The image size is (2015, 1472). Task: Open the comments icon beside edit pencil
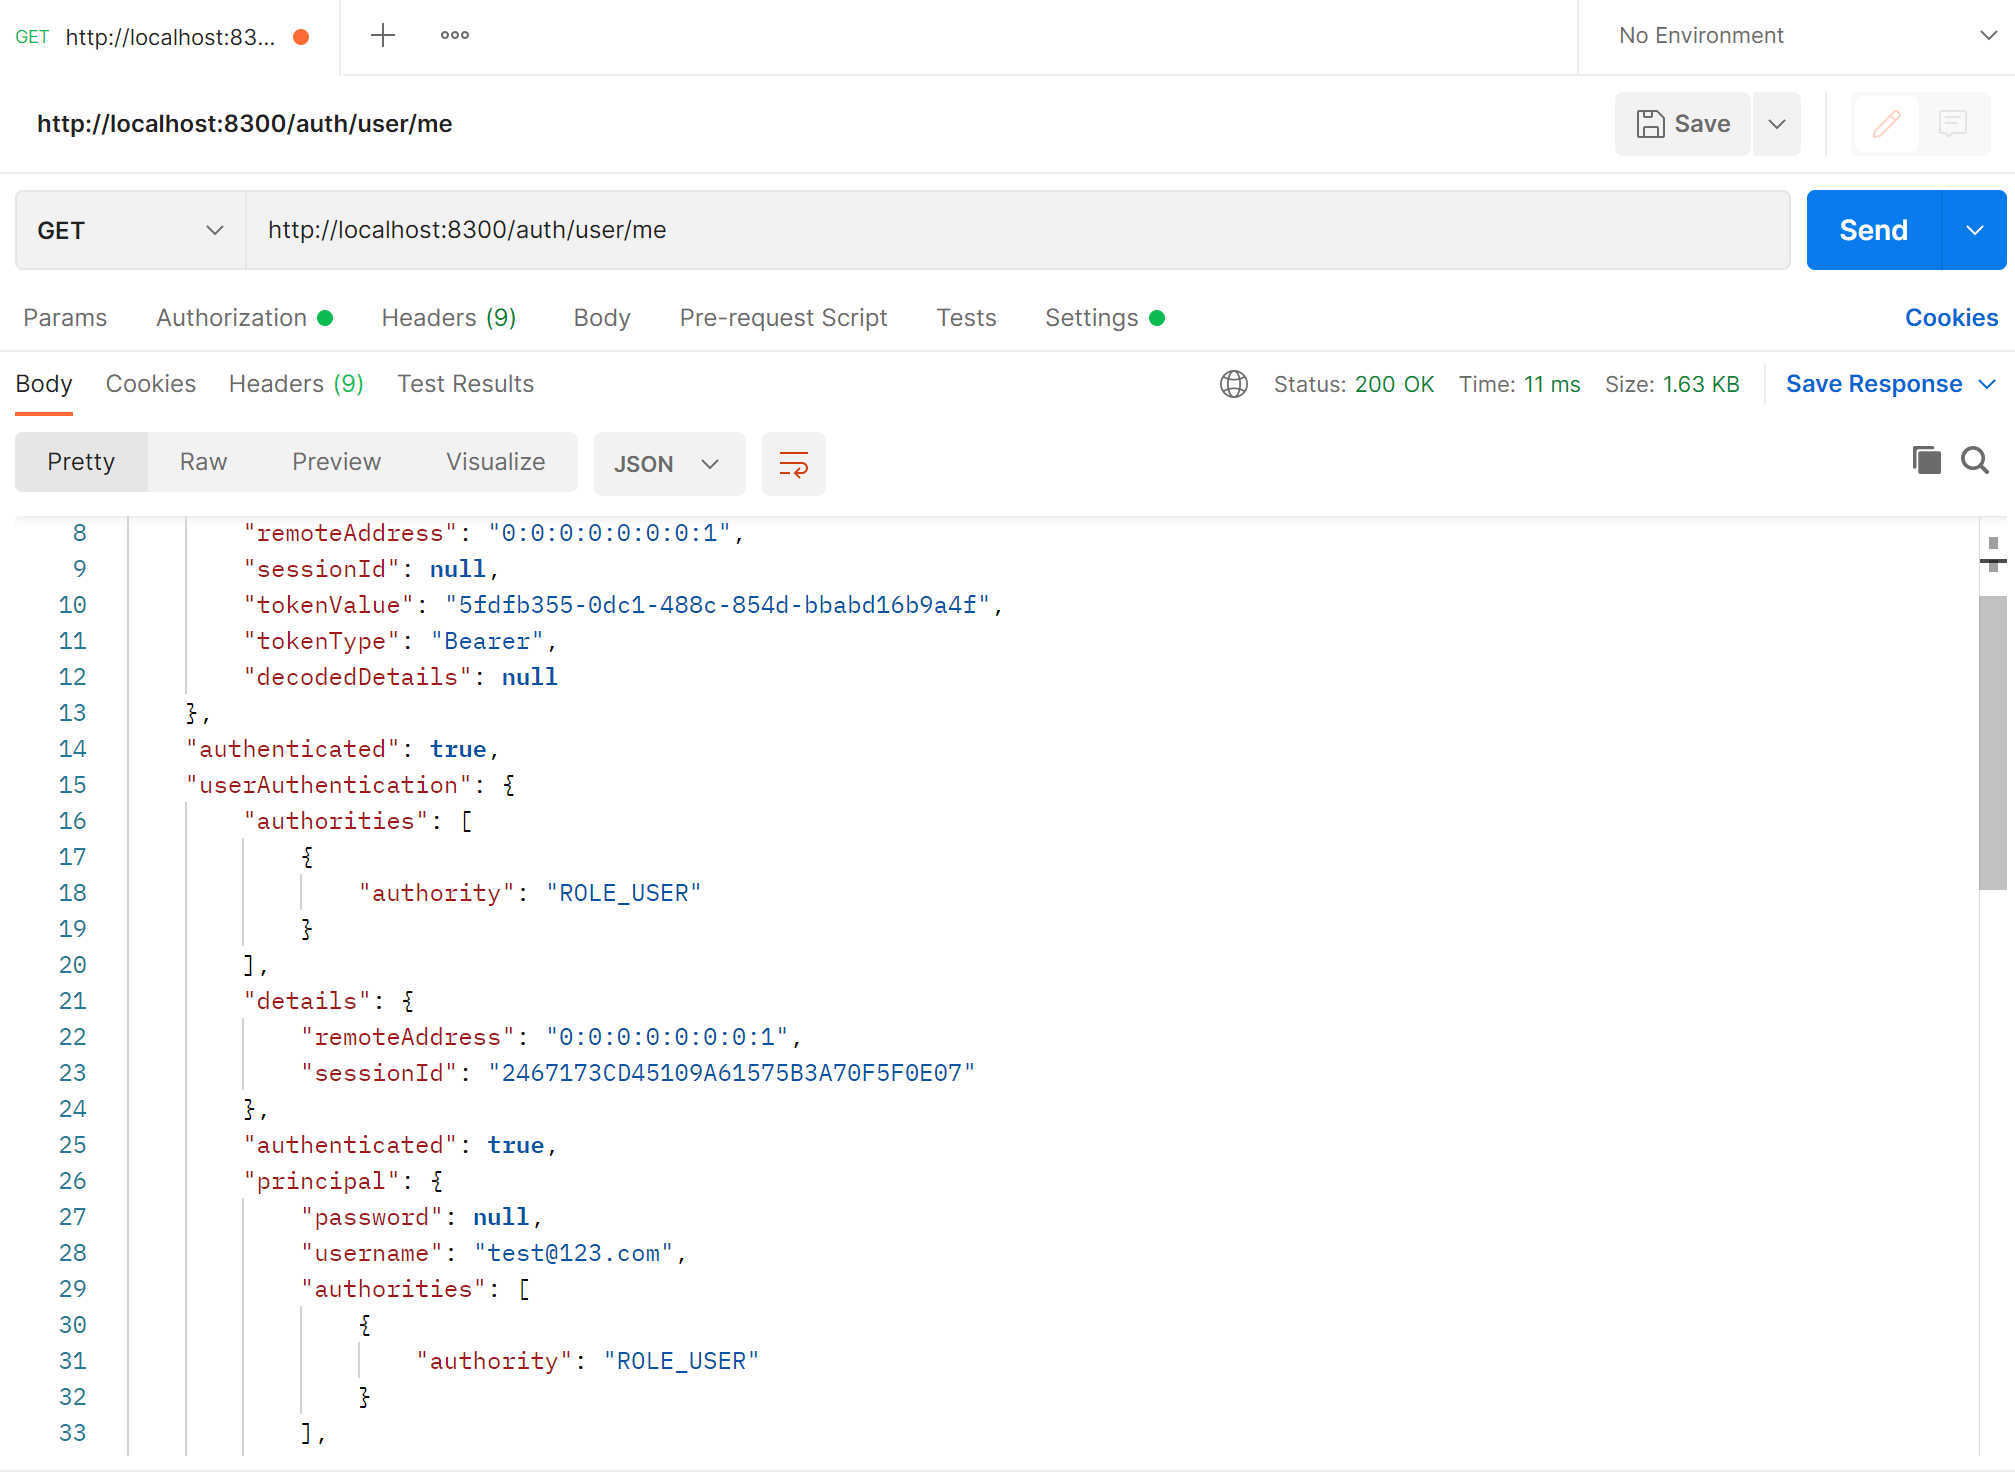pos(1952,124)
